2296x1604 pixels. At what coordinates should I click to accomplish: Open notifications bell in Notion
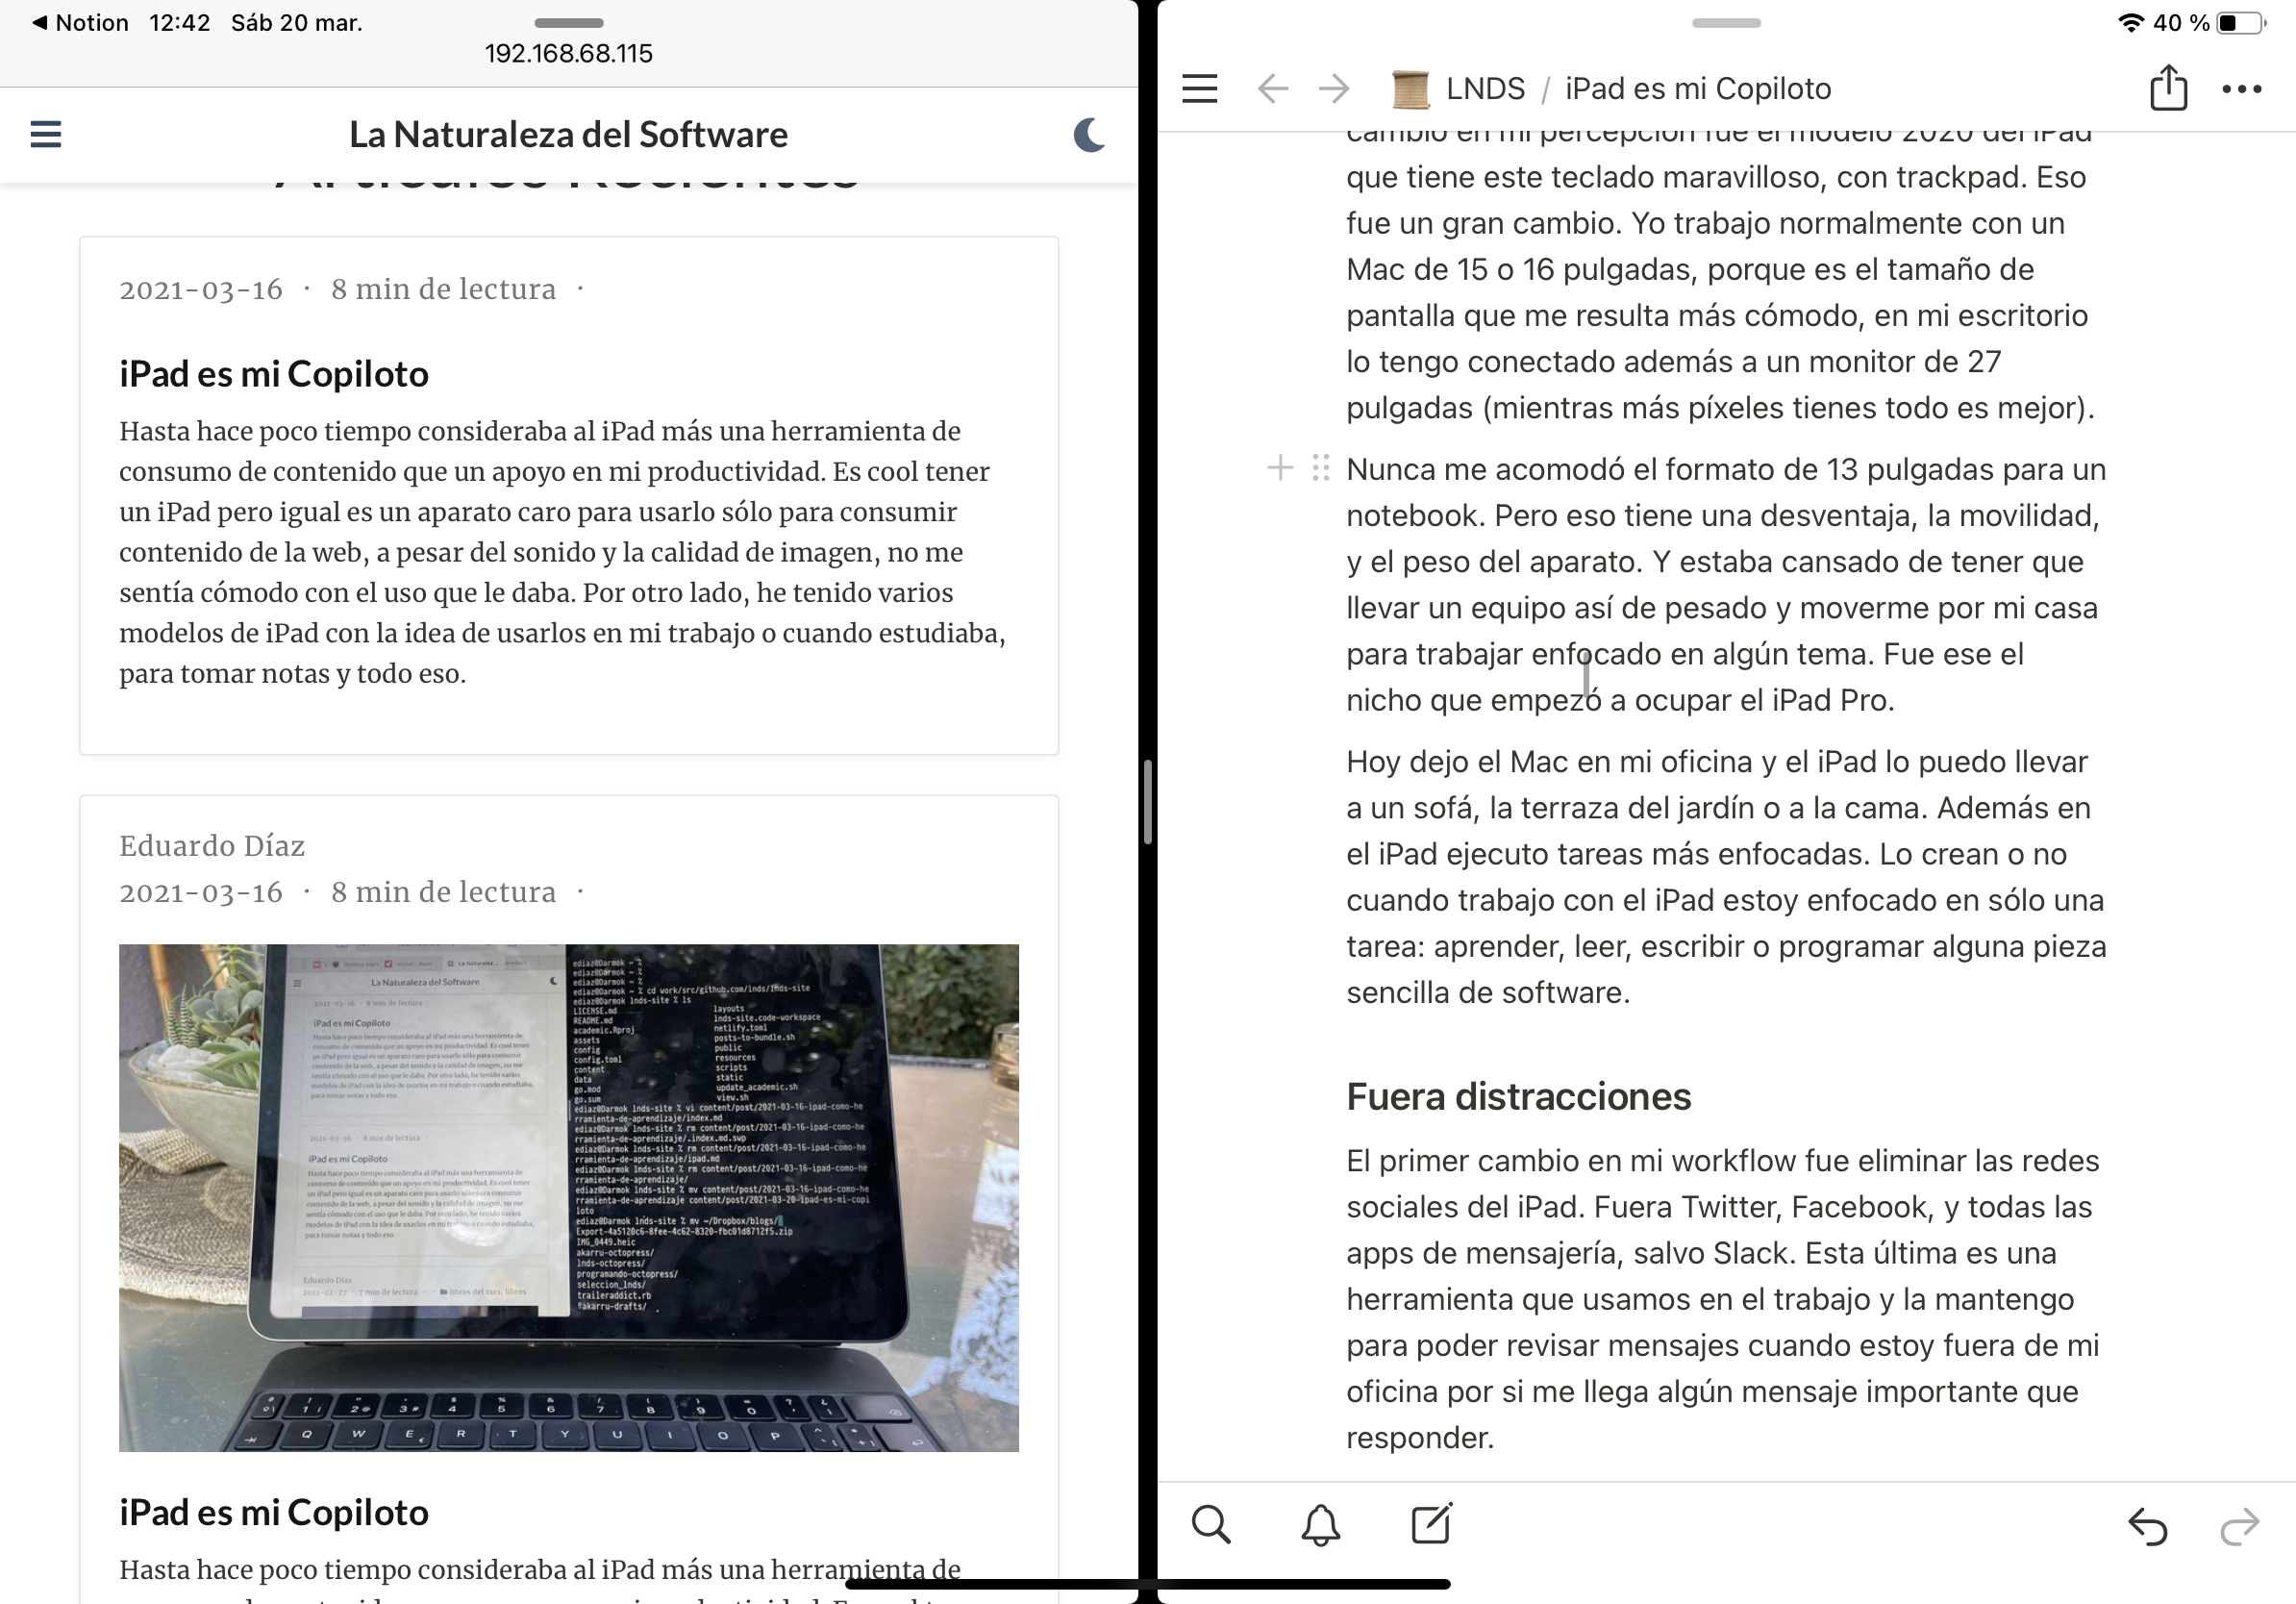(x=1320, y=1524)
